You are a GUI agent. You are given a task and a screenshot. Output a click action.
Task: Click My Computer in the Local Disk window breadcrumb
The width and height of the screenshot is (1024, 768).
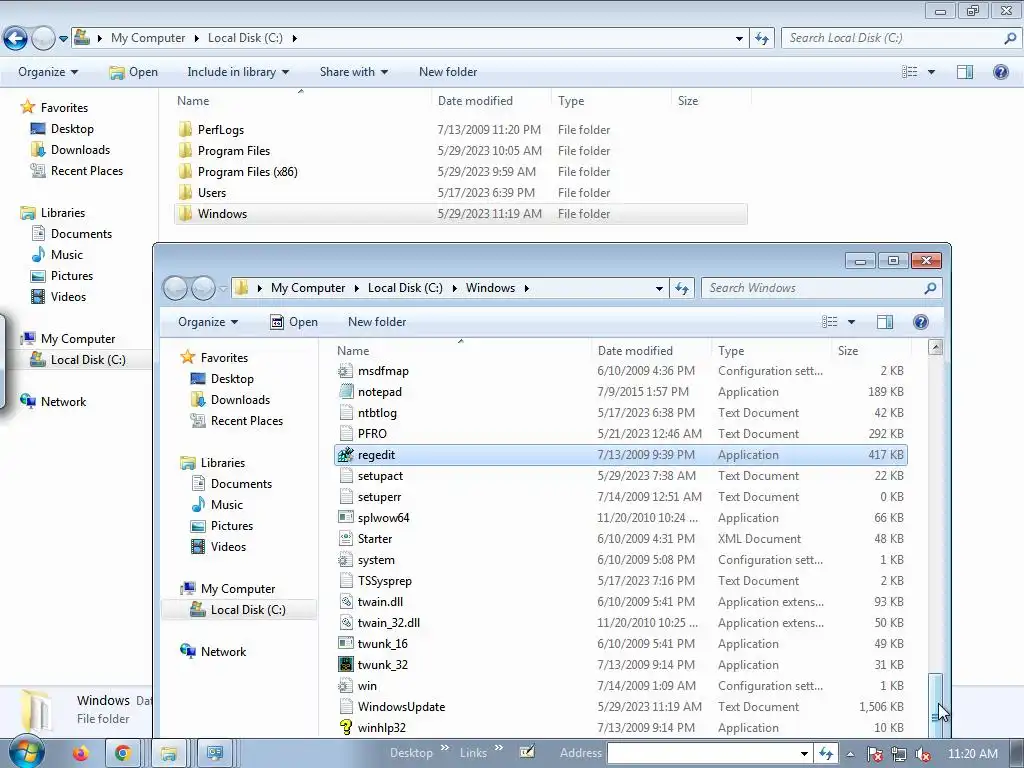[x=148, y=39]
